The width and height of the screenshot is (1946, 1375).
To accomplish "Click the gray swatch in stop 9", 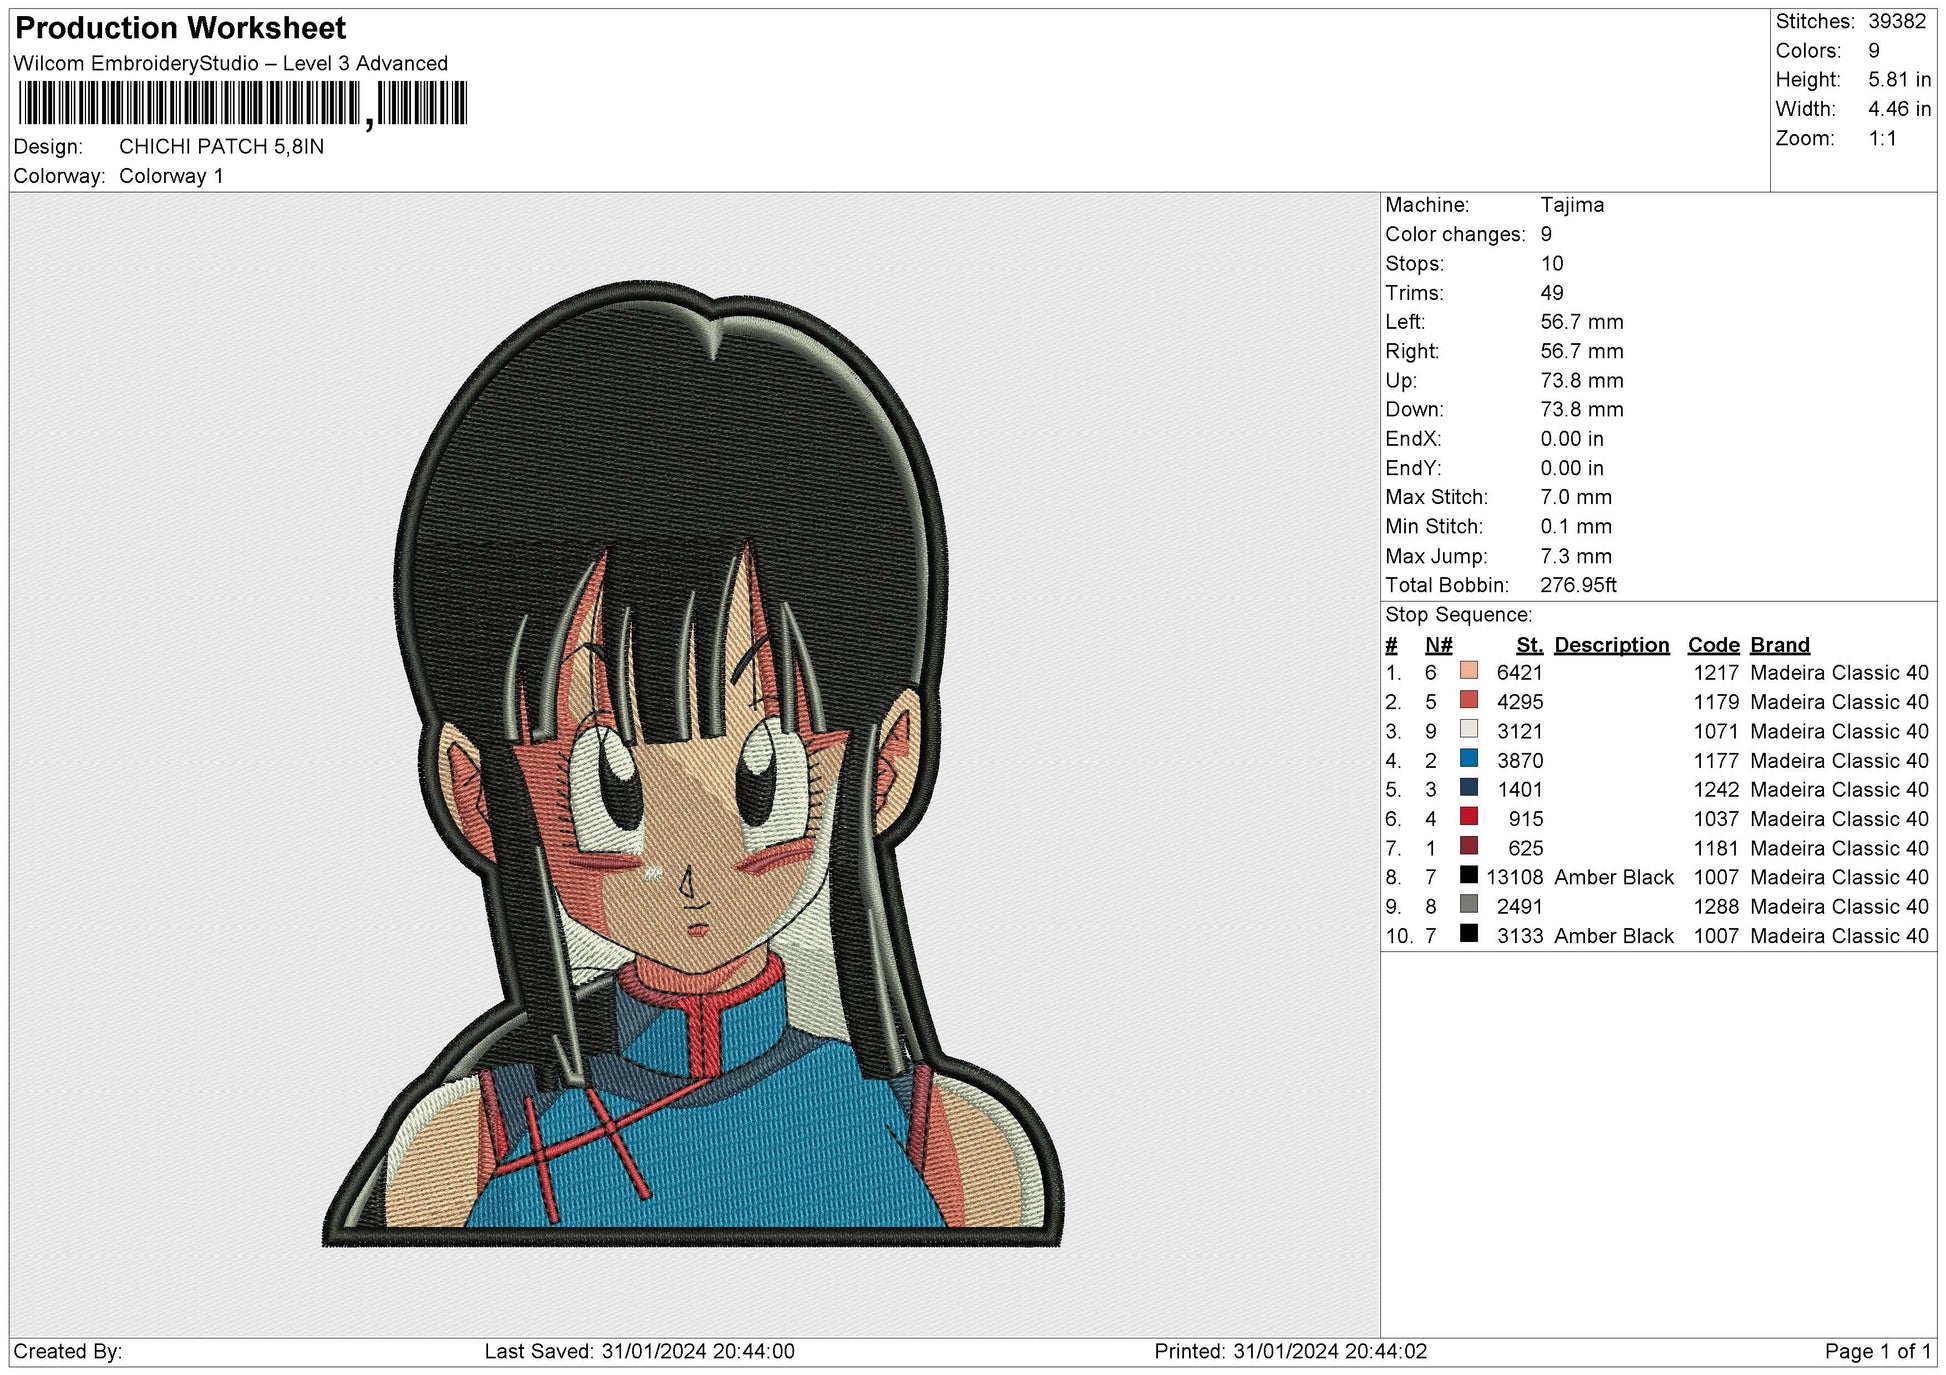I will pyautogui.click(x=1468, y=905).
